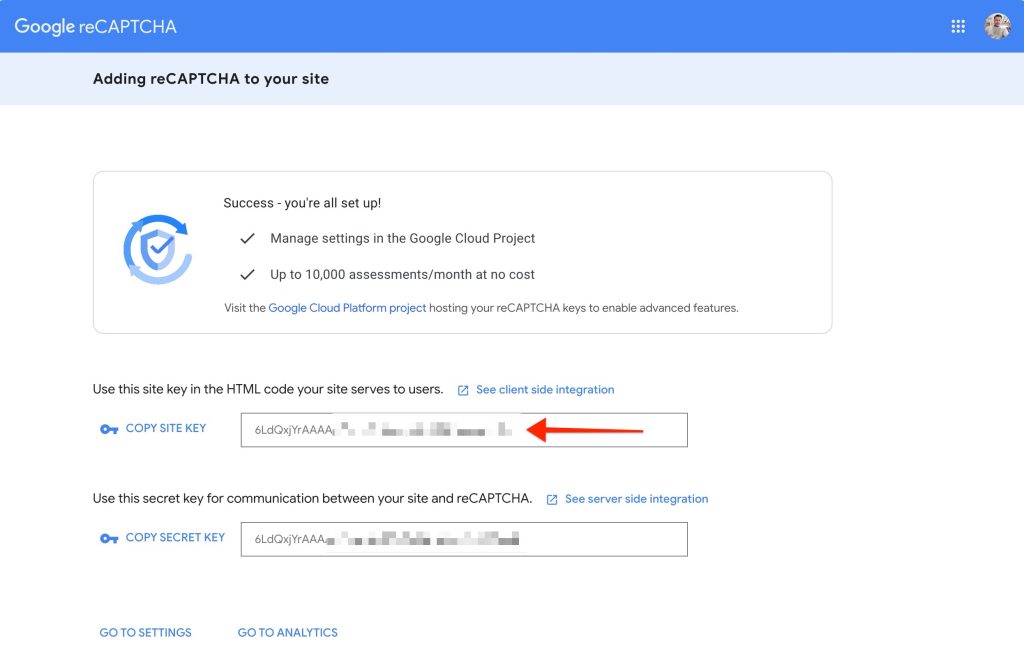Image resolution: width=1024 pixels, height=667 pixels.
Task: Click the key icon beside Copy Site Key
Action: [108, 429]
